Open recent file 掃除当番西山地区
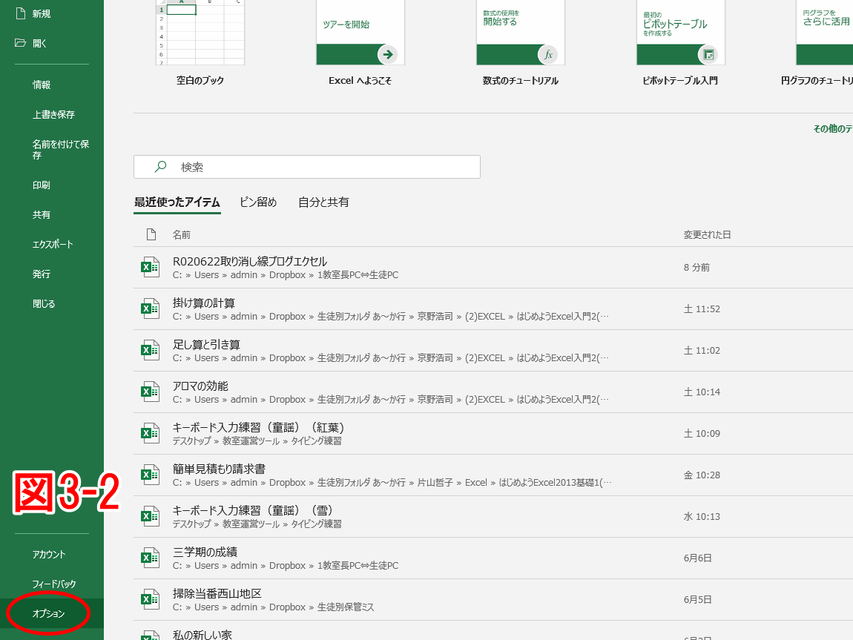Viewport: 853px width, 640px height. pyautogui.click(x=493, y=599)
